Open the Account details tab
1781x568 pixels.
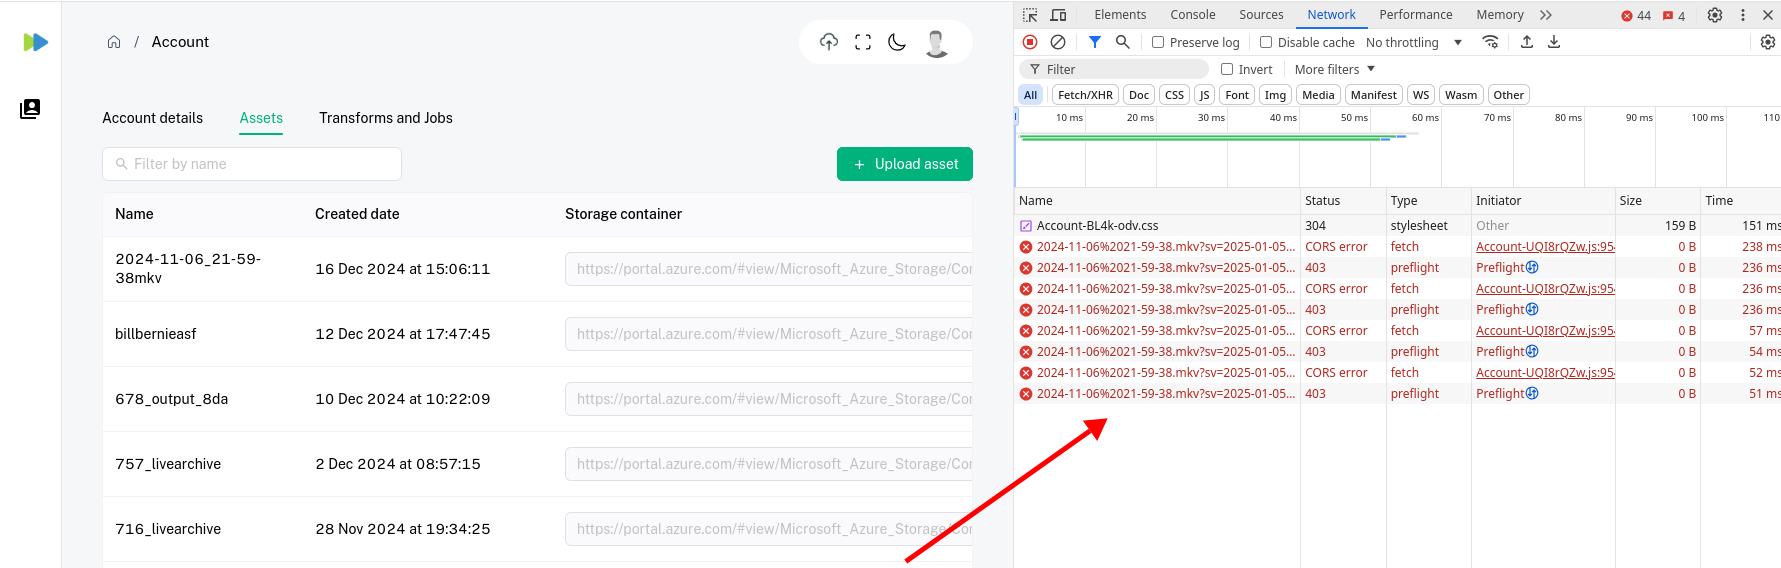tap(152, 118)
